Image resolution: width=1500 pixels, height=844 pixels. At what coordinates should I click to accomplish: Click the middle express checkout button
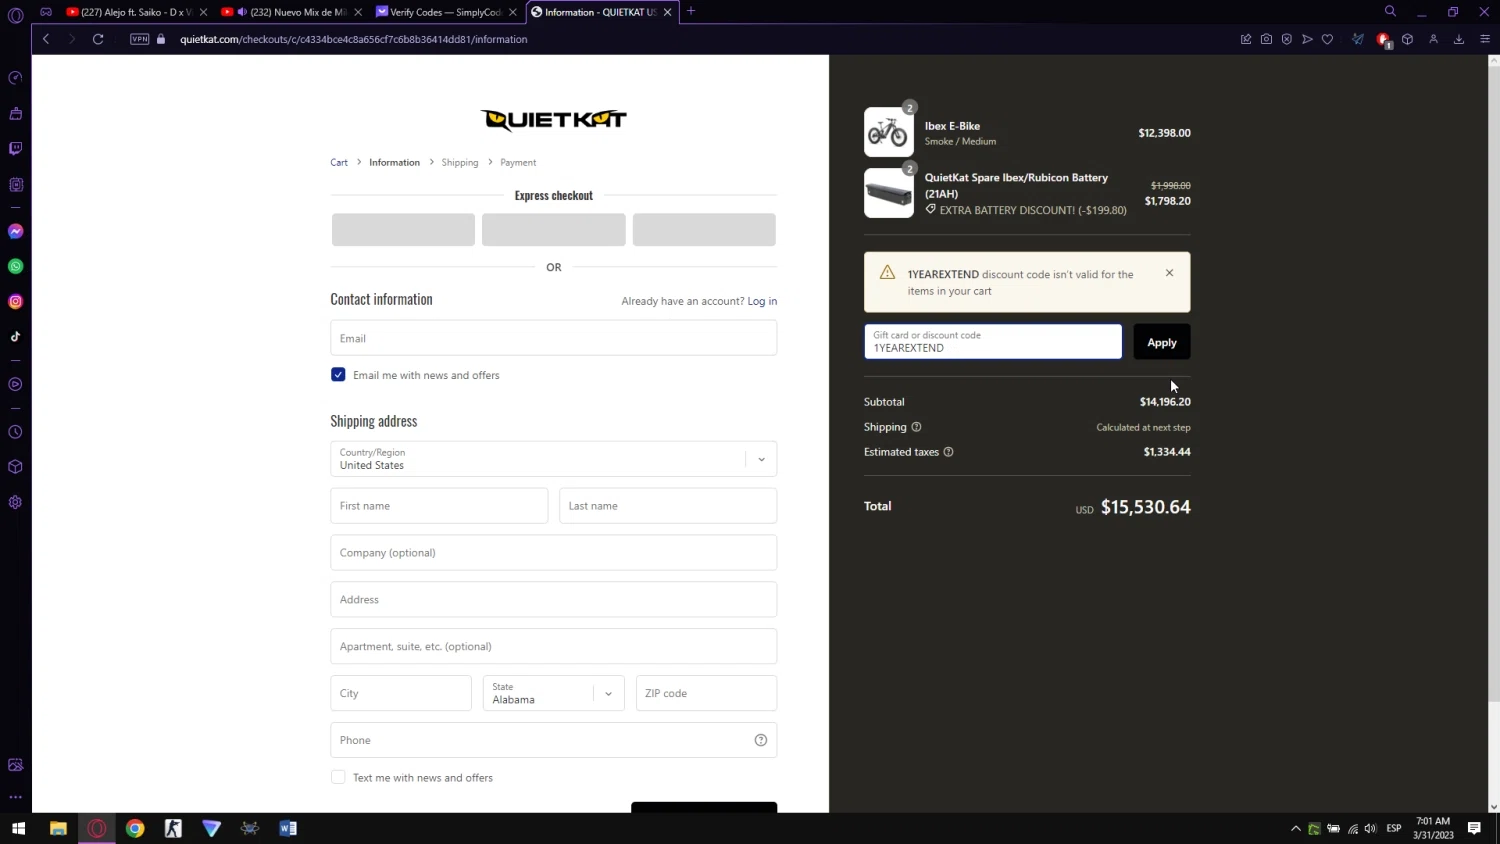click(553, 229)
